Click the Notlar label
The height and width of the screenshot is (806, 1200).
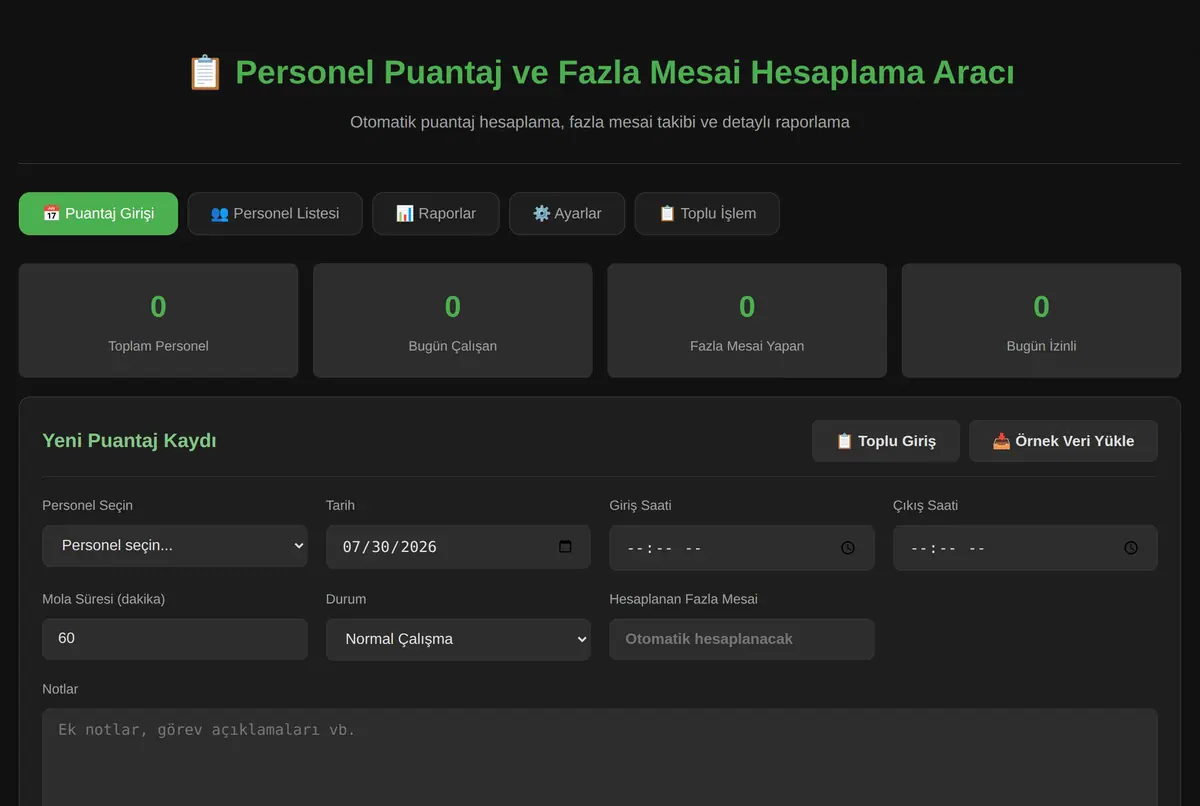pyautogui.click(x=60, y=689)
